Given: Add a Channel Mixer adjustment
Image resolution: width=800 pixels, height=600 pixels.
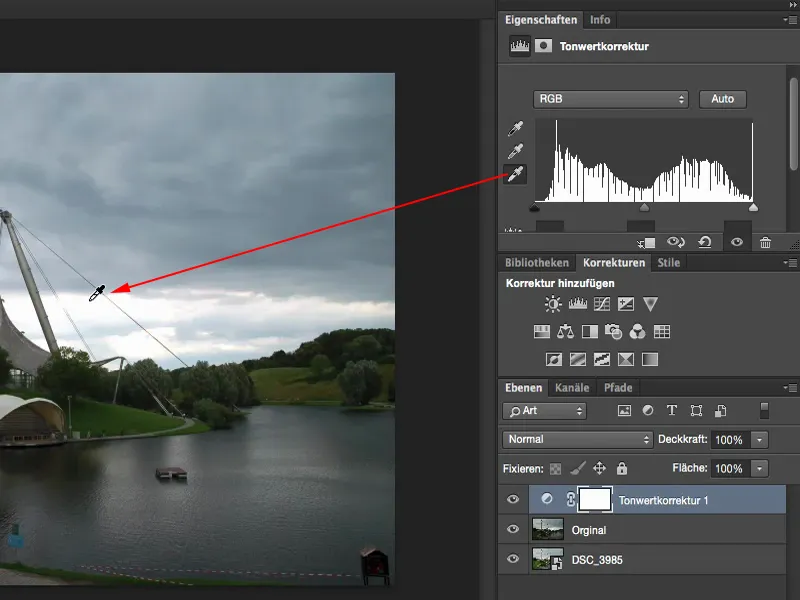Looking at the screenshot, I should click(x=637, y=332).
